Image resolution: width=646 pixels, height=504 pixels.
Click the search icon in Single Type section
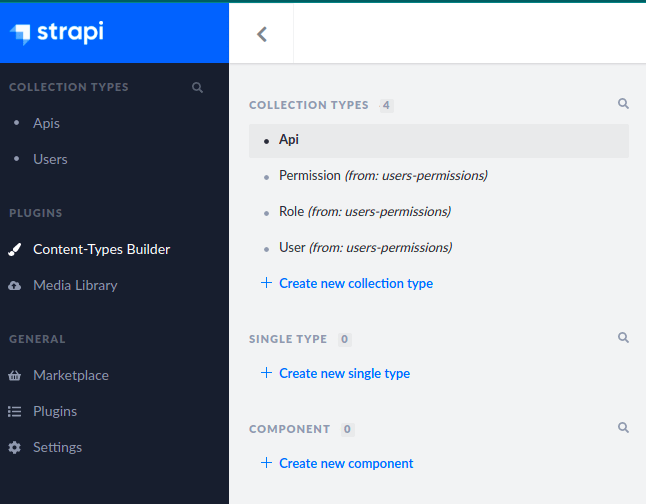[623, 338]
